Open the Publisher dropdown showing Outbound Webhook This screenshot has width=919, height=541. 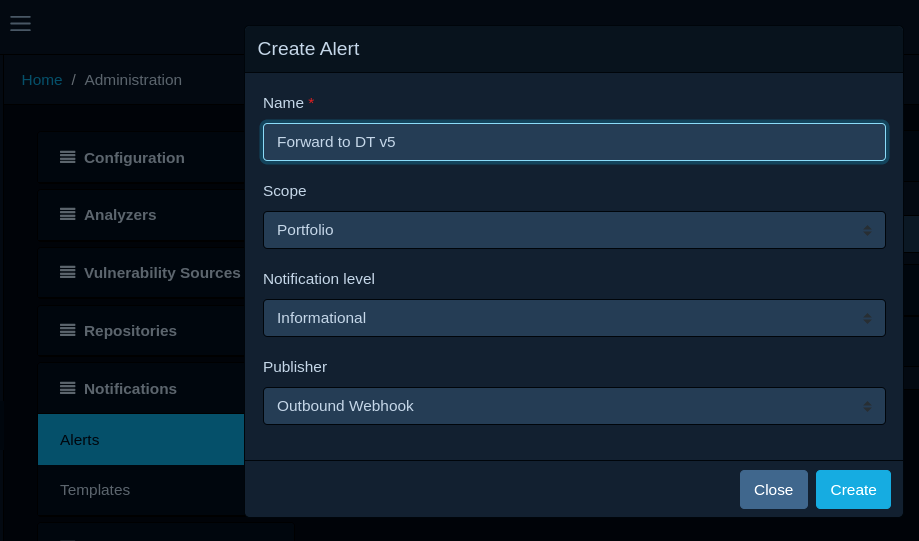click(x=574, y=406)
